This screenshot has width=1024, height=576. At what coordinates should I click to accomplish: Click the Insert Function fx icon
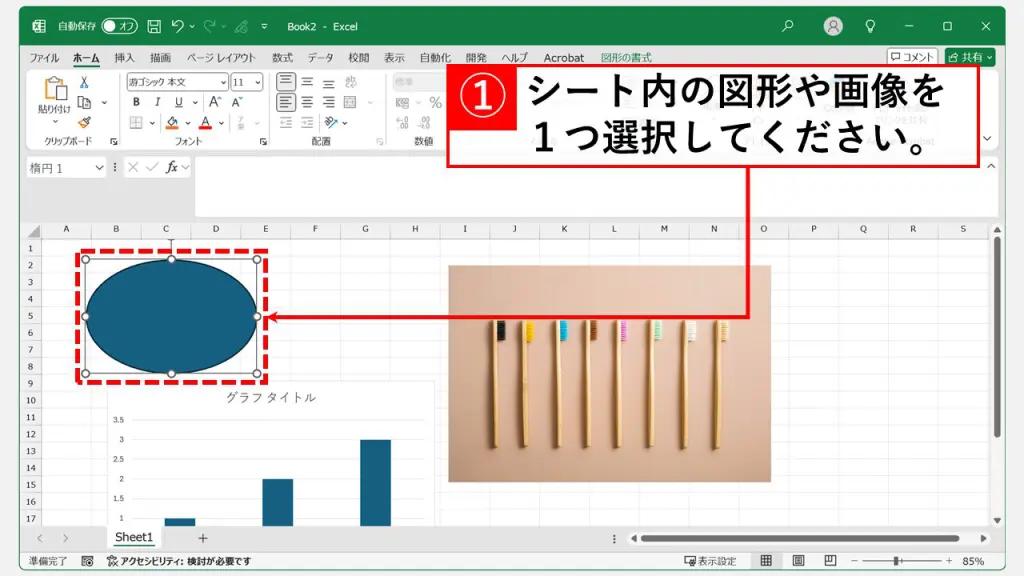pyautogui.click(x=172, y=168)
